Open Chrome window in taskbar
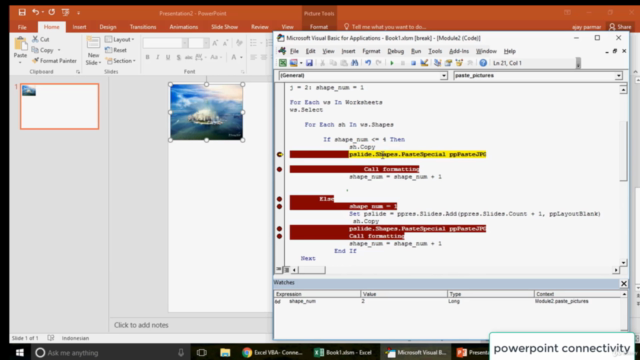Image resolution: width=640 pixels, height=360 pixels. click(x=272, y=352)
